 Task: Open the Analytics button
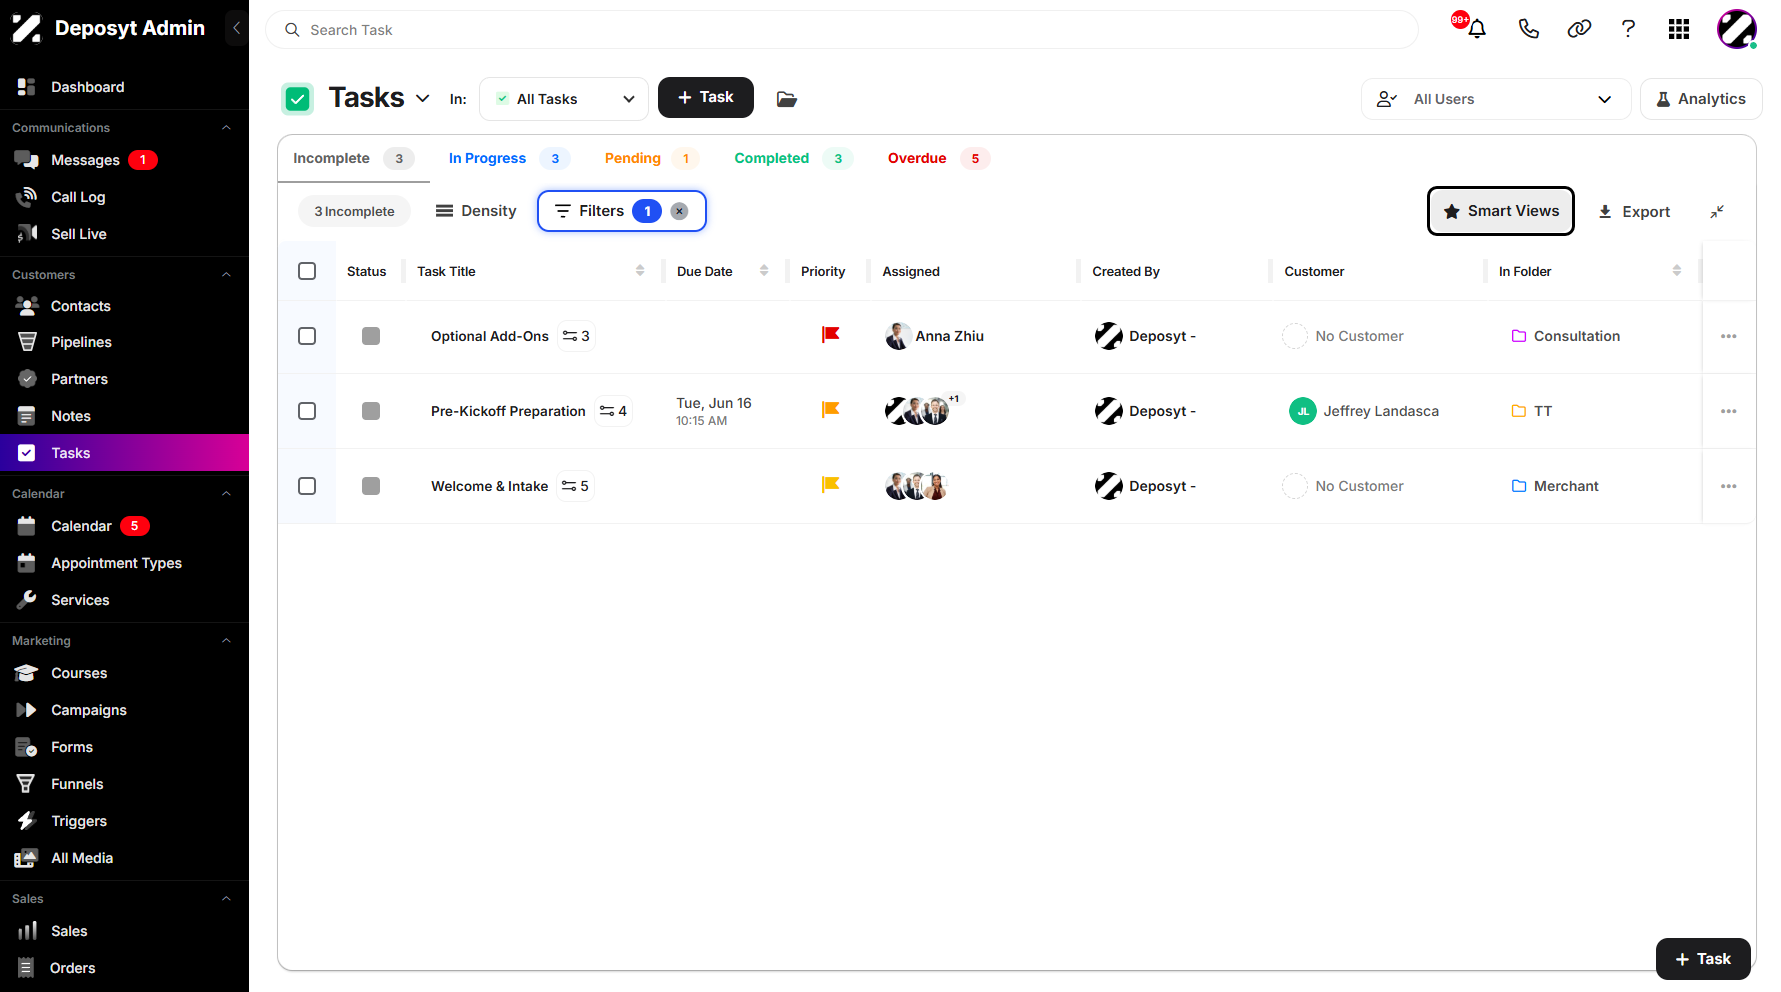coord(1701,99)
